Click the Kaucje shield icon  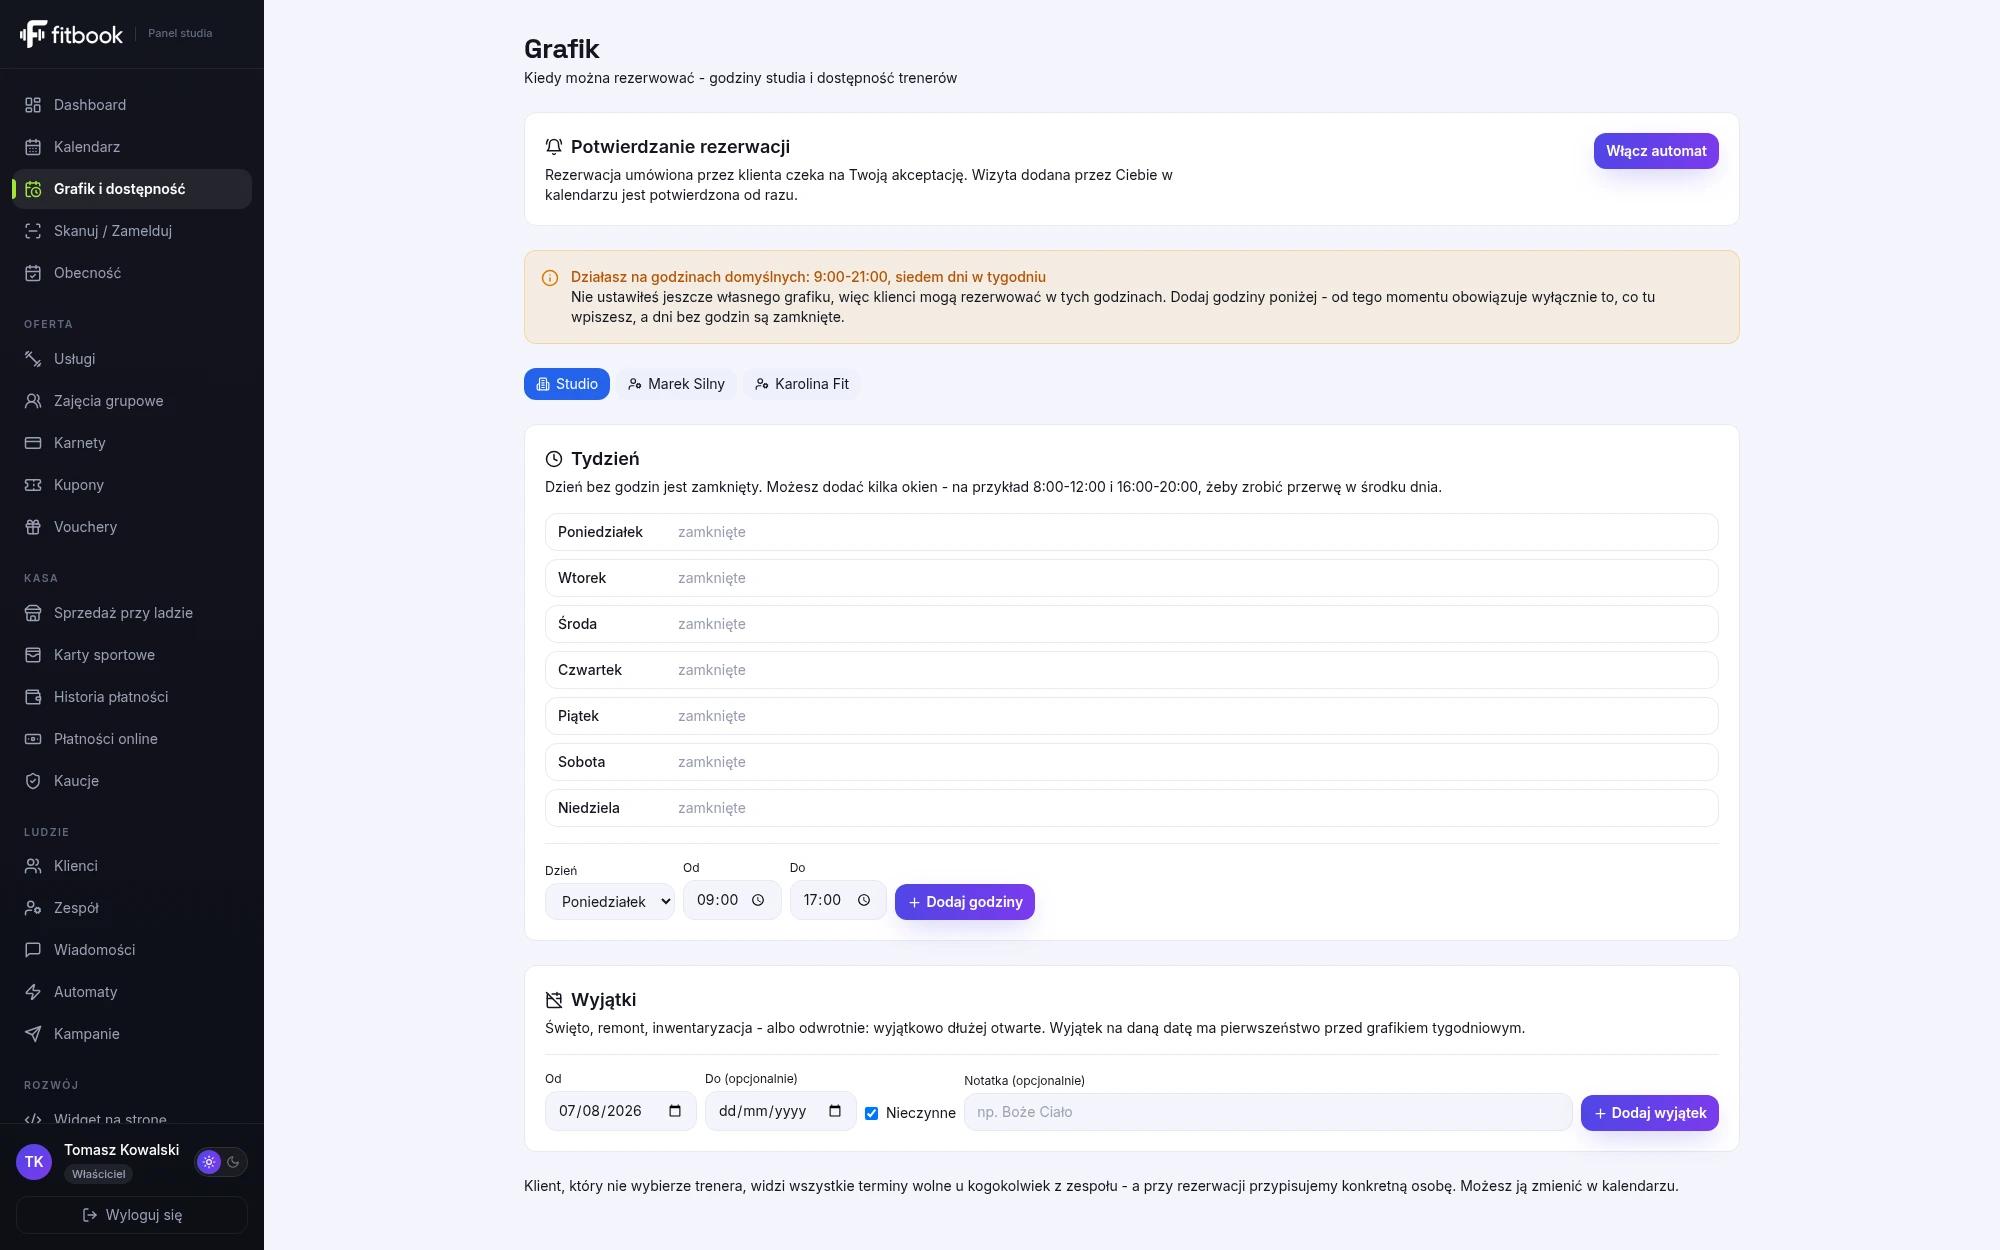(x=33, y=781)
